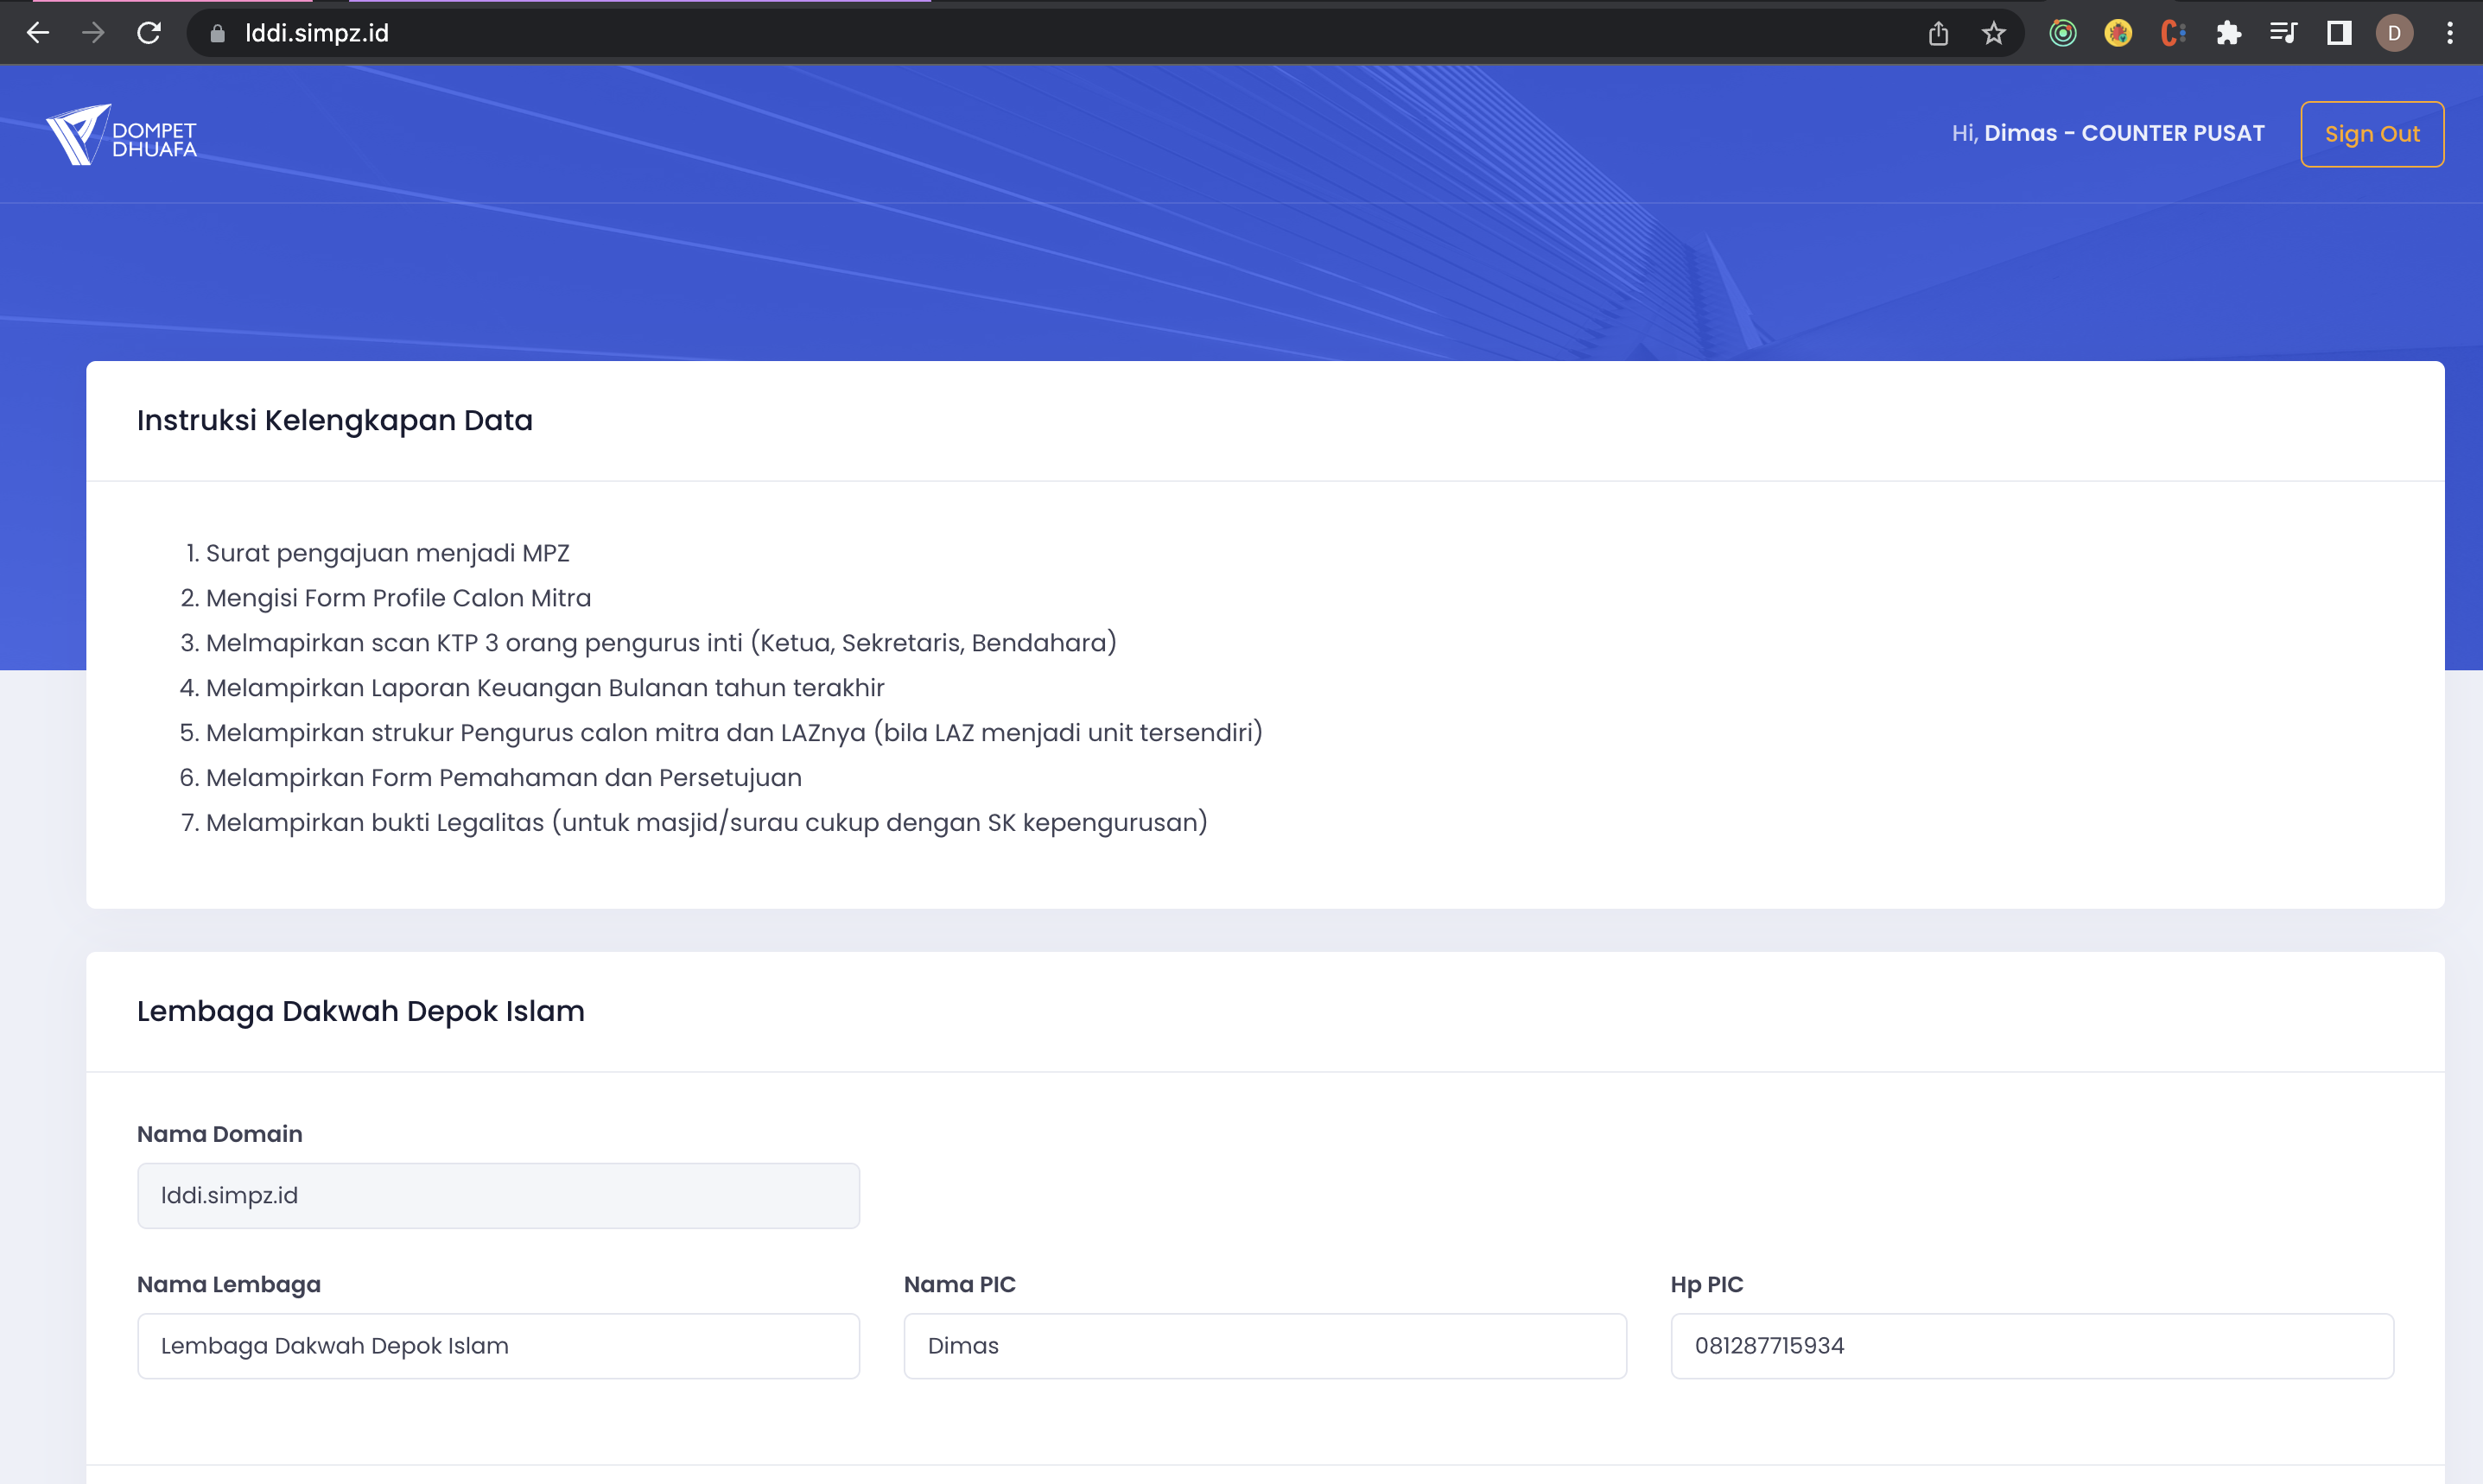The width and height of the screenshot is (2483, 1484).
Task: Click the Nama Domain field
Action: click(x=498, y=1195)
